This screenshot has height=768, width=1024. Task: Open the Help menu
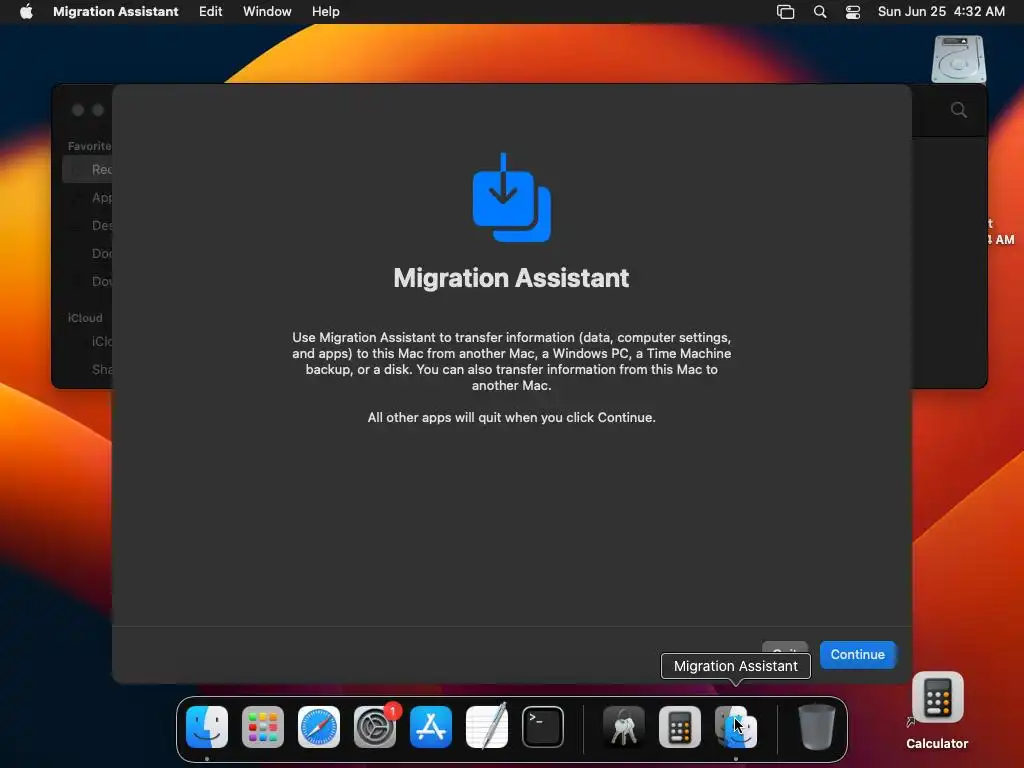pyautogui.click(x=325, y=11)
